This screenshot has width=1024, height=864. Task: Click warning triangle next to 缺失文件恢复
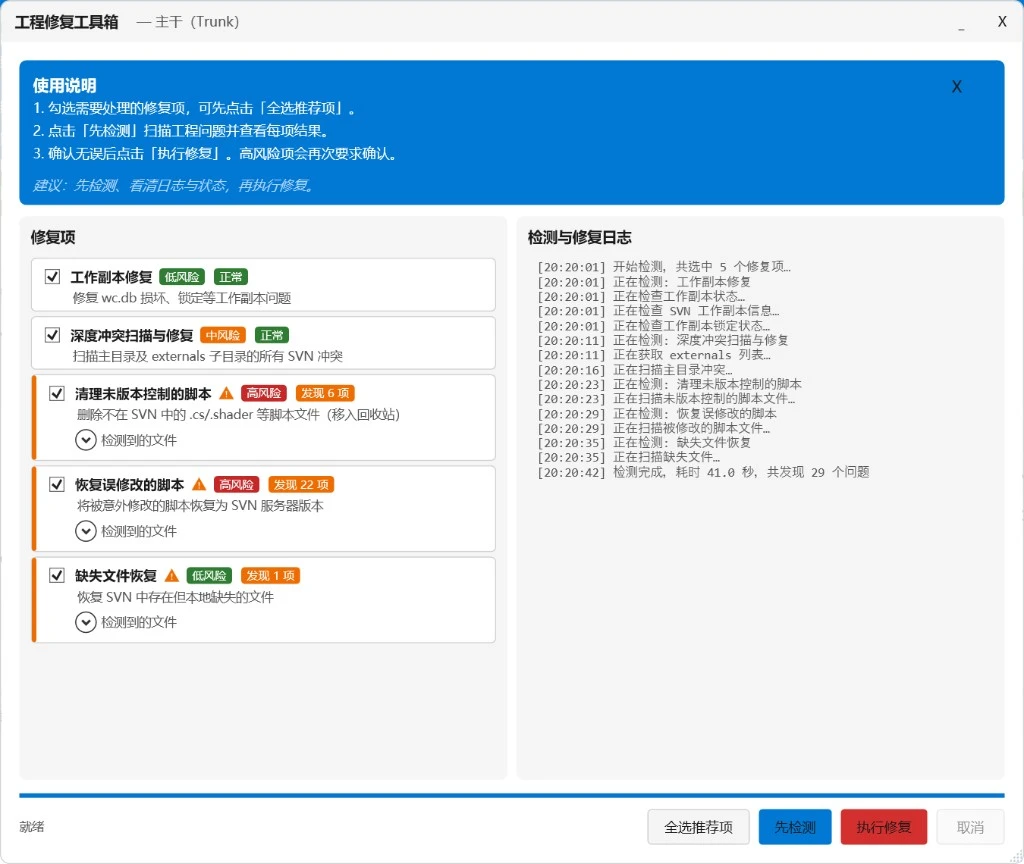(172, 576)
